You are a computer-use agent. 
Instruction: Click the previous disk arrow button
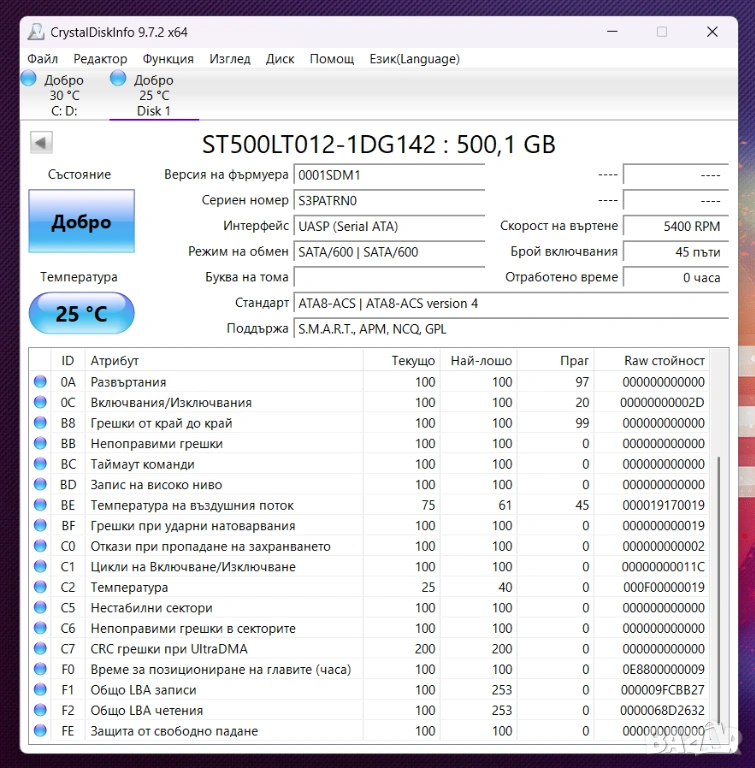pyautogui.click(x=41, y=143)
